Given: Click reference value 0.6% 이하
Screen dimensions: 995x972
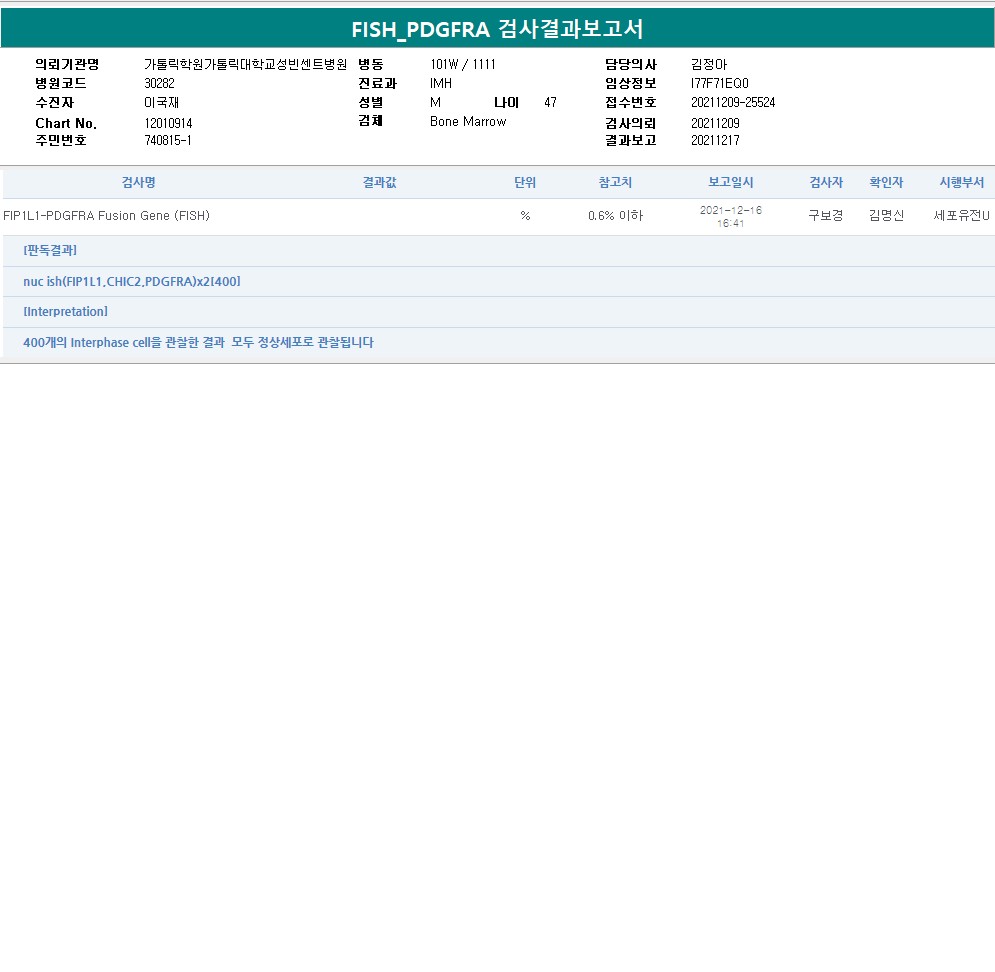Looking at the screenshot, I should coord(616,216).
